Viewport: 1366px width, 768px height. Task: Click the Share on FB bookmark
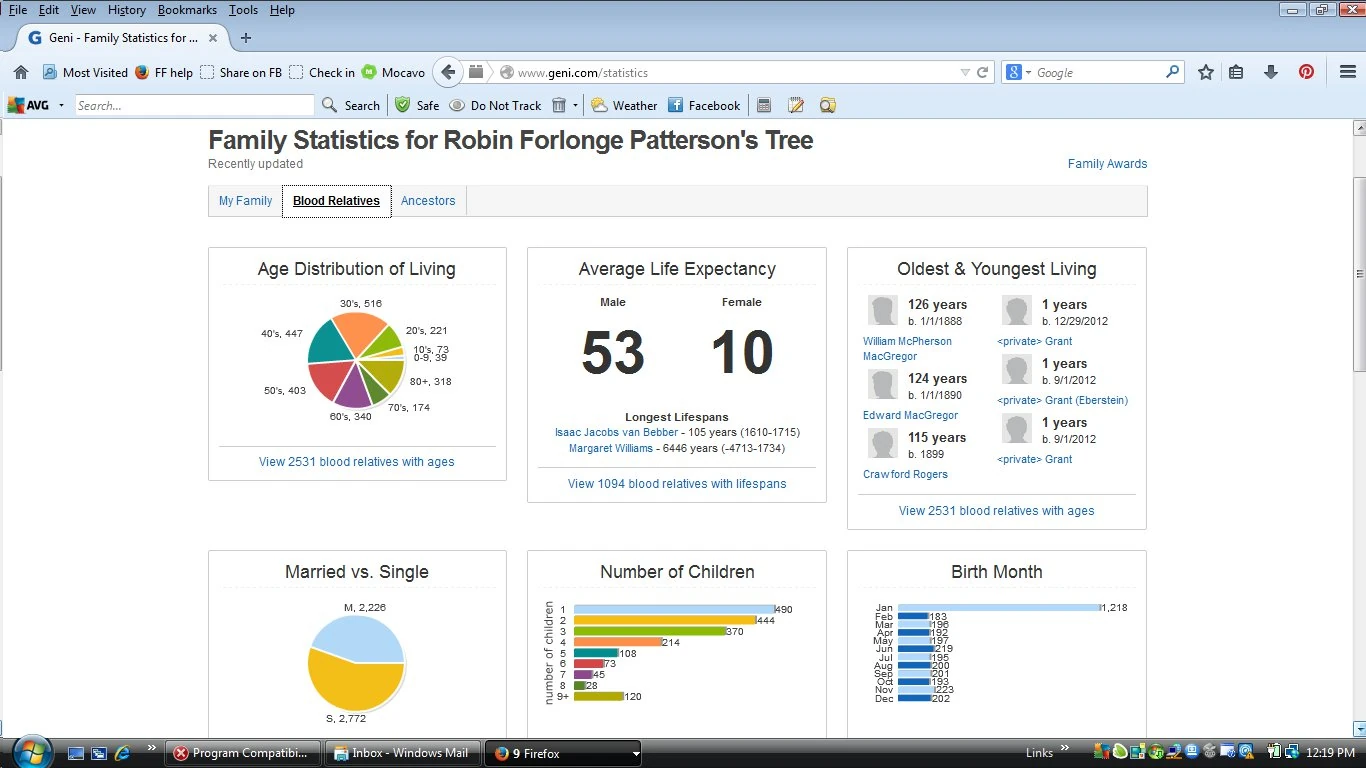241,72
